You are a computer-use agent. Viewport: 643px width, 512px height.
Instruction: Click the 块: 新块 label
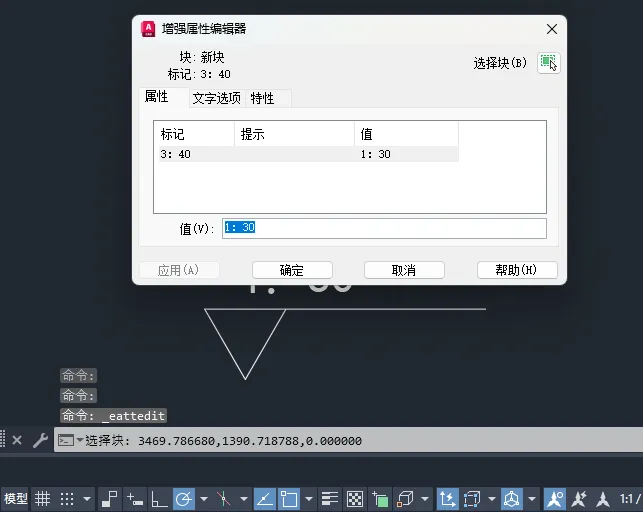[202, 57]
